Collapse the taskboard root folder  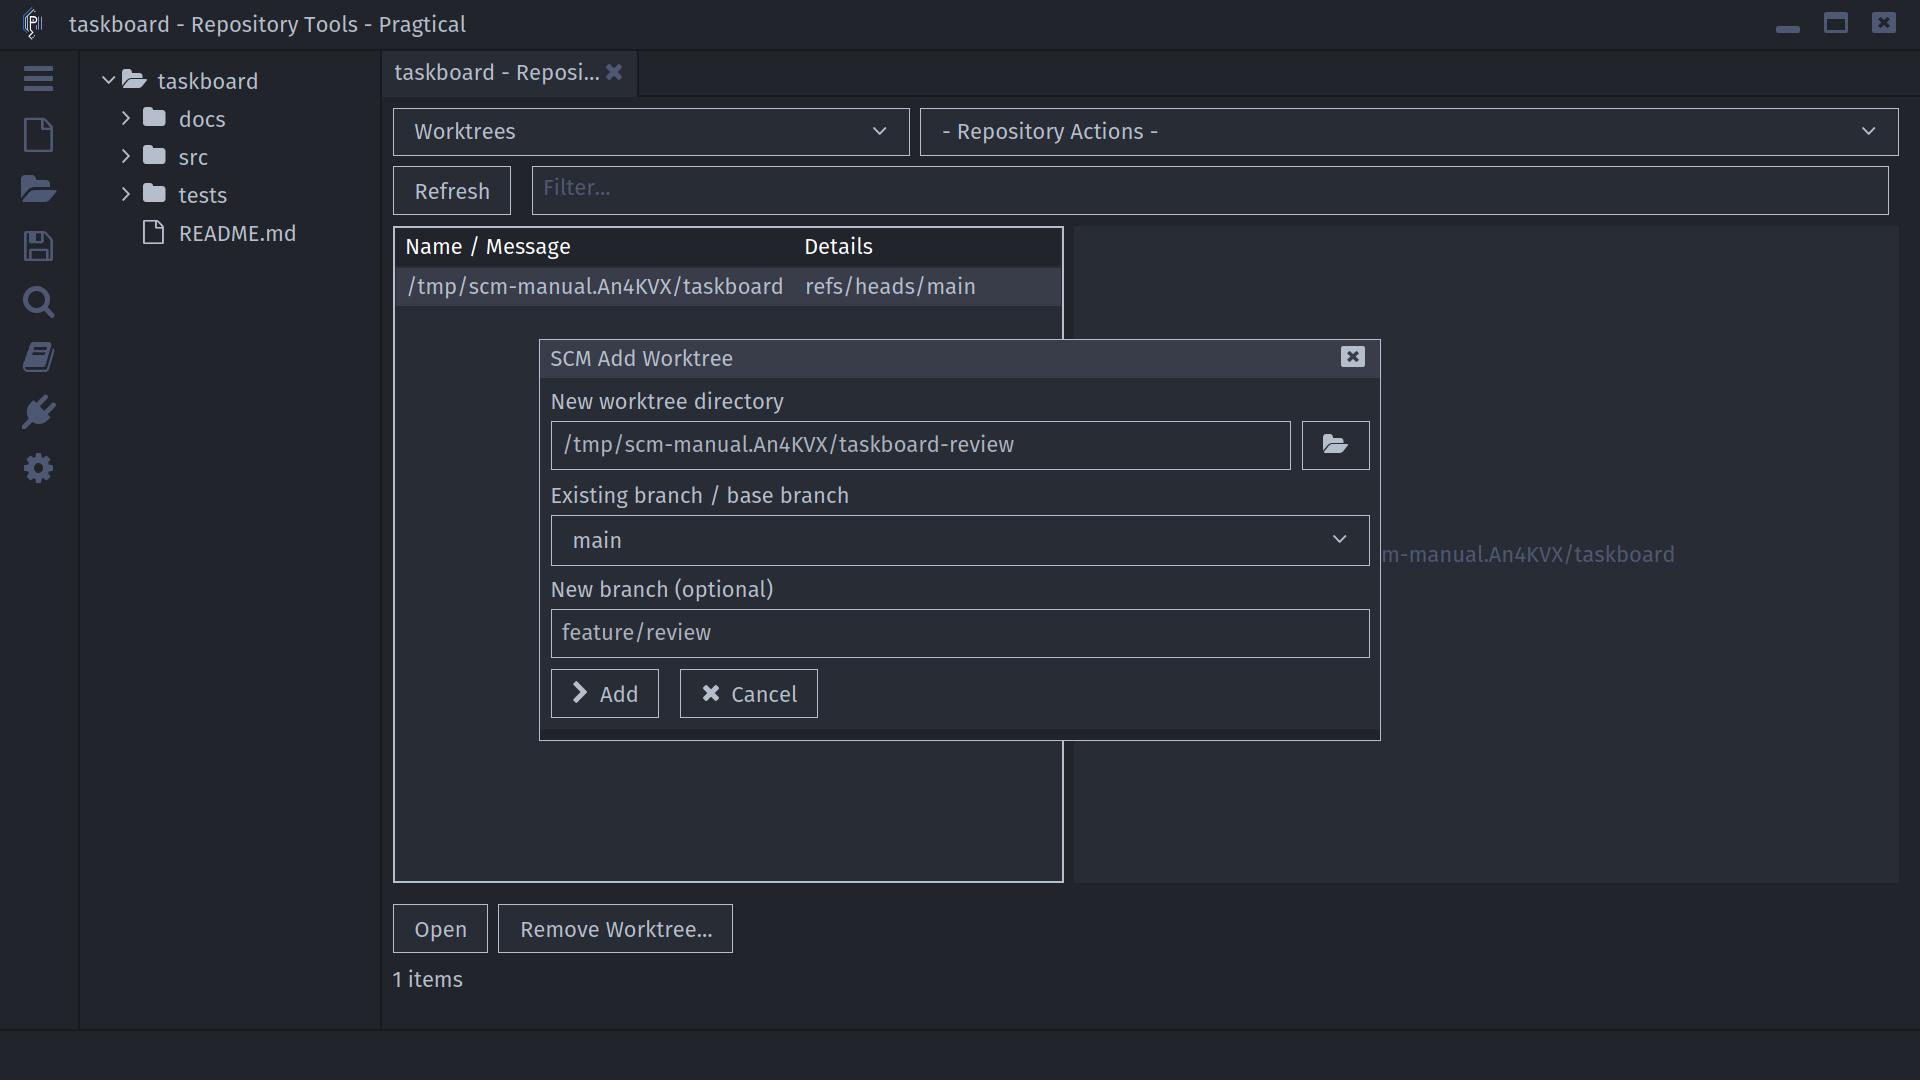click(x=108, y=80)
